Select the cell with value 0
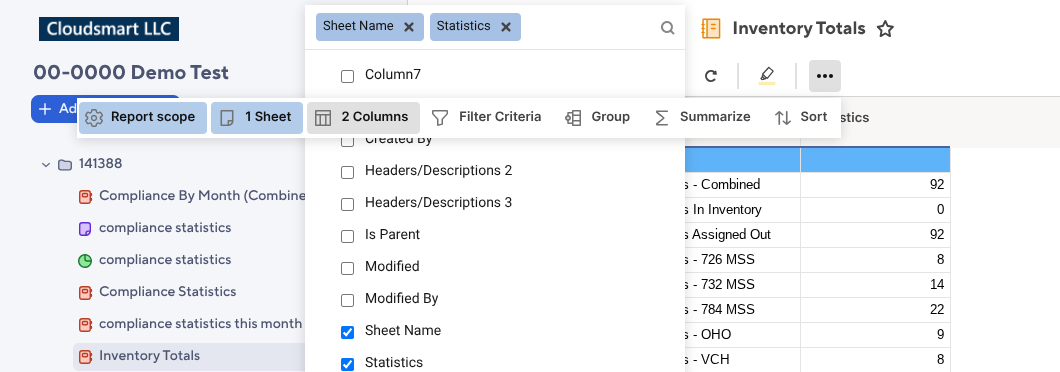 coord(875,210)
